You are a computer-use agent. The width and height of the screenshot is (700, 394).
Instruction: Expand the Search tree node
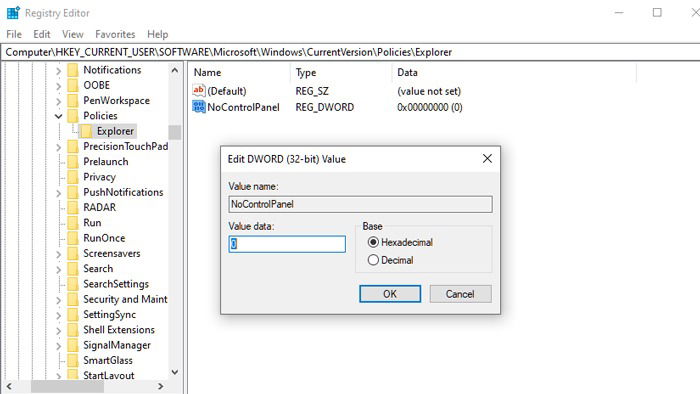58,269
